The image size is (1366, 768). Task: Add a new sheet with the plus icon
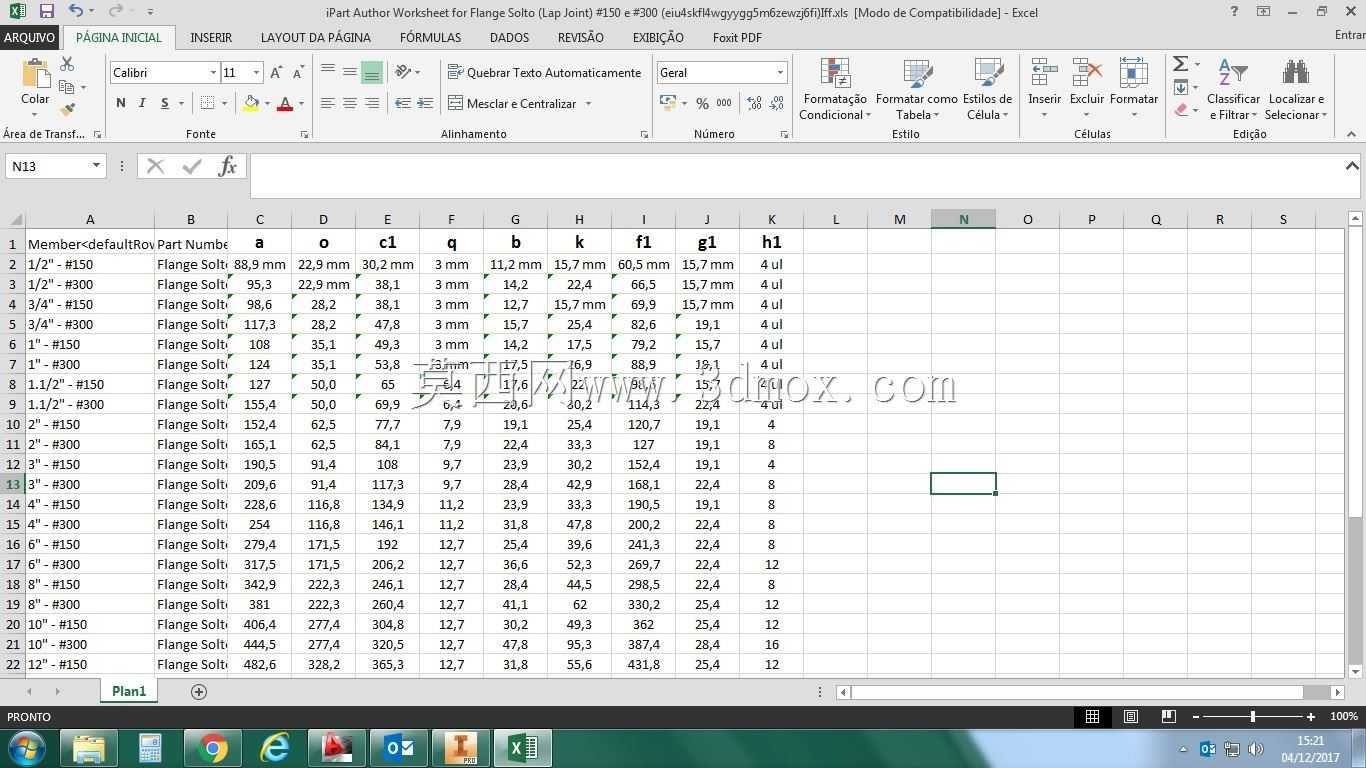[x=198, y=691]
